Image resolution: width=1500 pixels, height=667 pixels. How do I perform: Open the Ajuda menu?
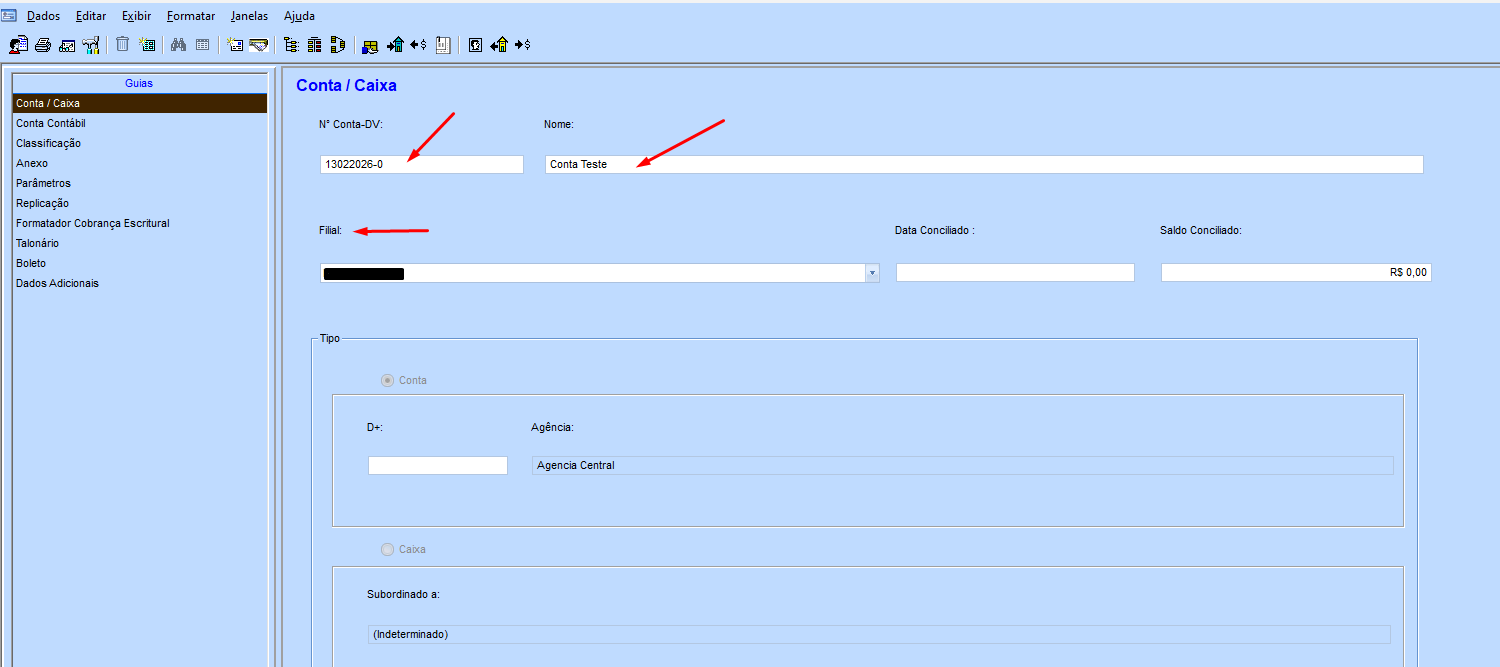point(299,16)
